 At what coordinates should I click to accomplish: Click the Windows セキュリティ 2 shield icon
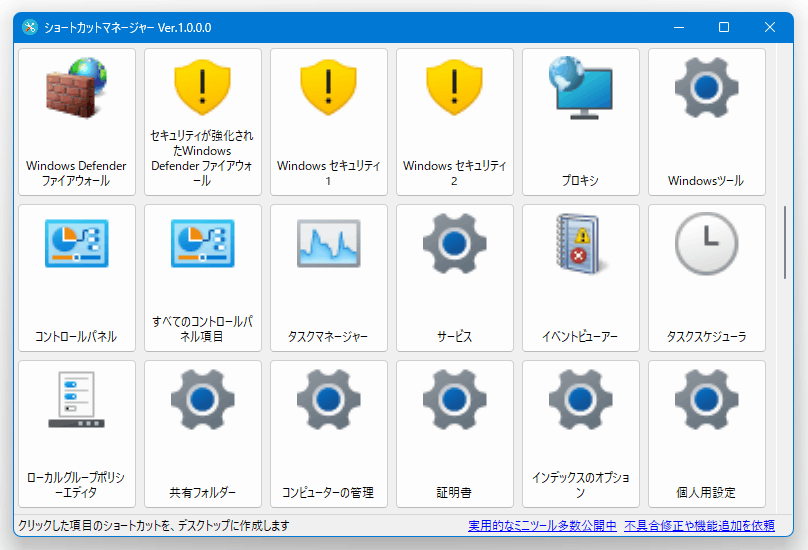coord(454,88)
